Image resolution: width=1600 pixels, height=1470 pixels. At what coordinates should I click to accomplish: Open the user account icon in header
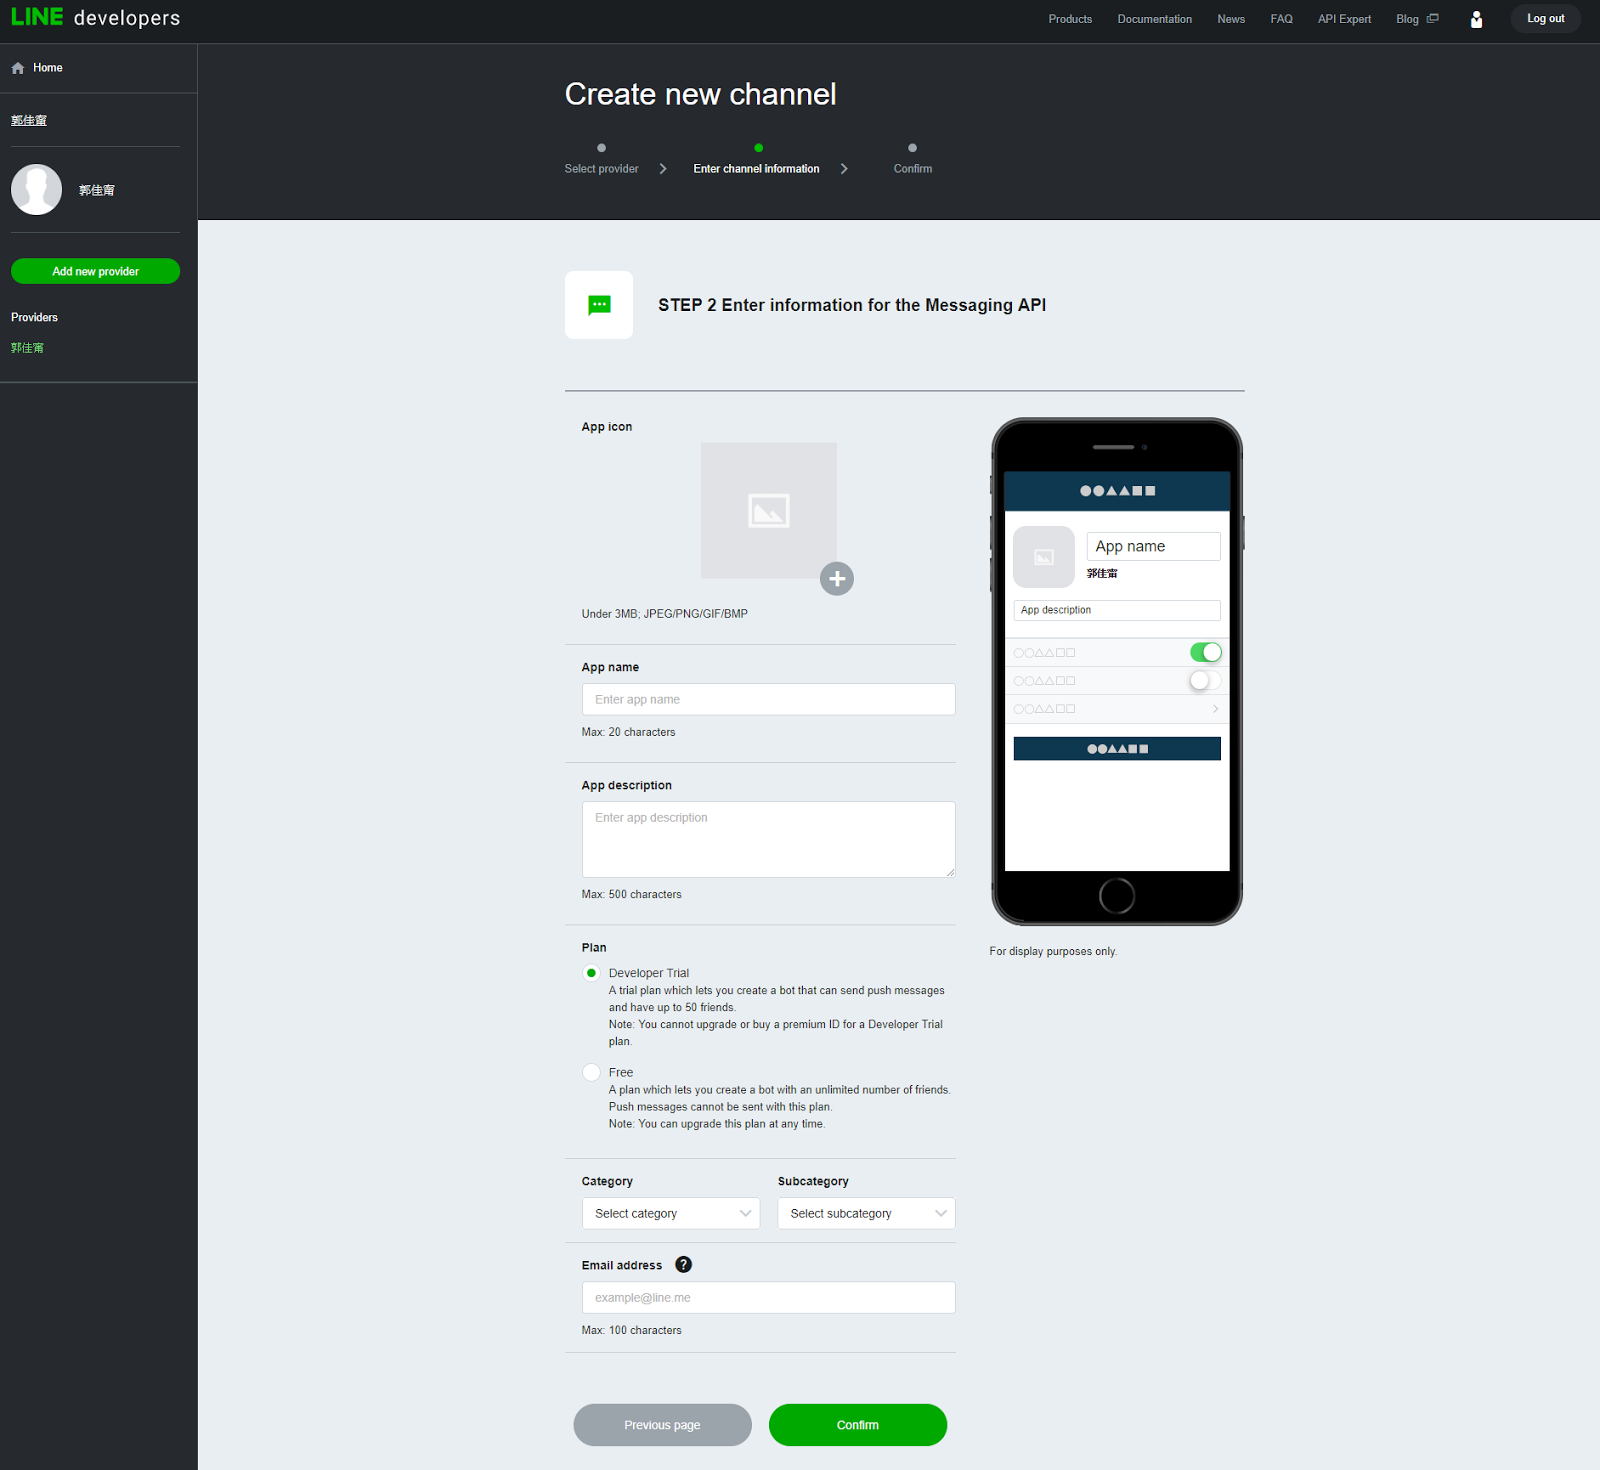point(1476,19)
